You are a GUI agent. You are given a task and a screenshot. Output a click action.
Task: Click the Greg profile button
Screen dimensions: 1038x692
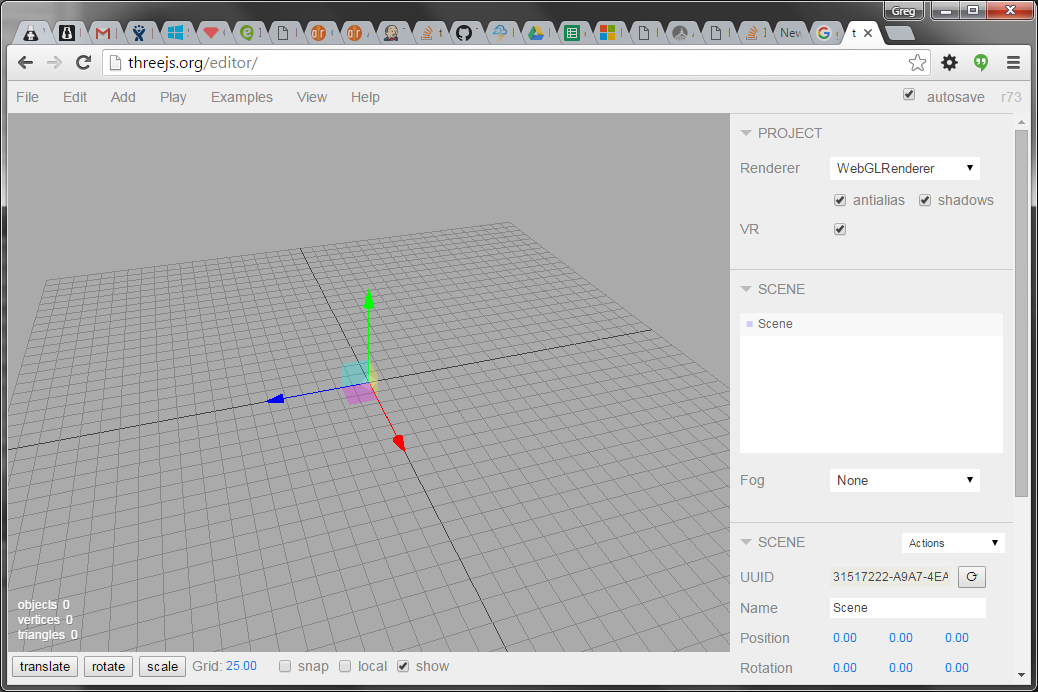pos(903,11)
